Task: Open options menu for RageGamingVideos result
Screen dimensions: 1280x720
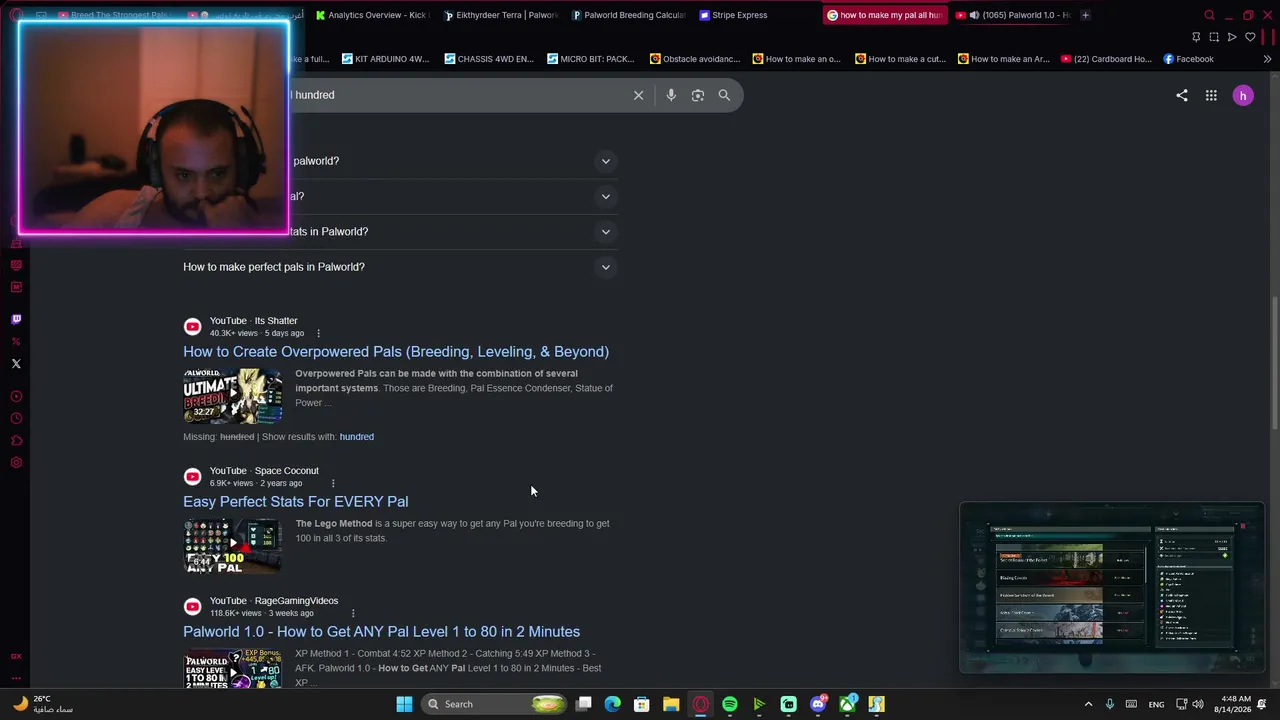Action: coord(353,613)
